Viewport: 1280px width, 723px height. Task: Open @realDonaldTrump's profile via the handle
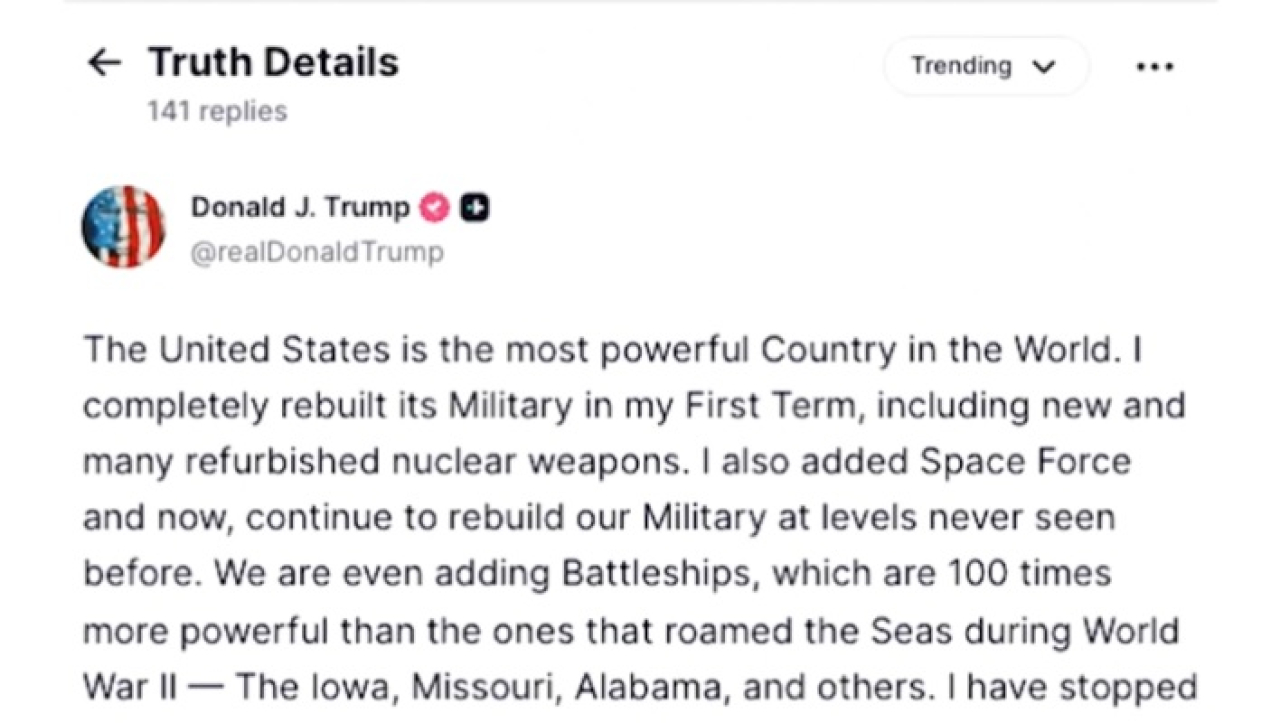(317, 252)
